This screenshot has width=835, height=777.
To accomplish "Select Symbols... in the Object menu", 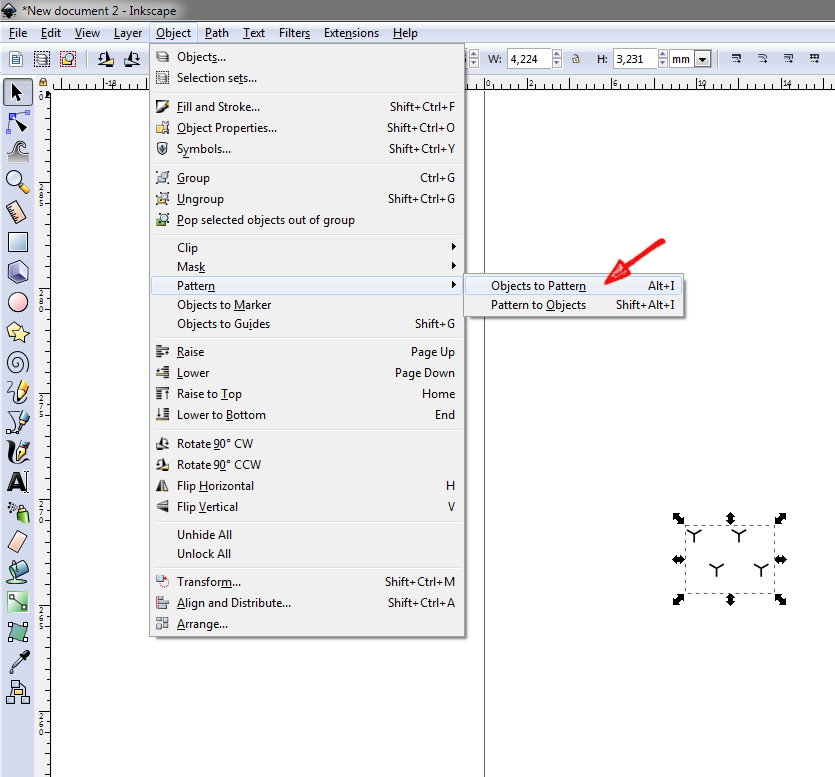I will [307, 149].
